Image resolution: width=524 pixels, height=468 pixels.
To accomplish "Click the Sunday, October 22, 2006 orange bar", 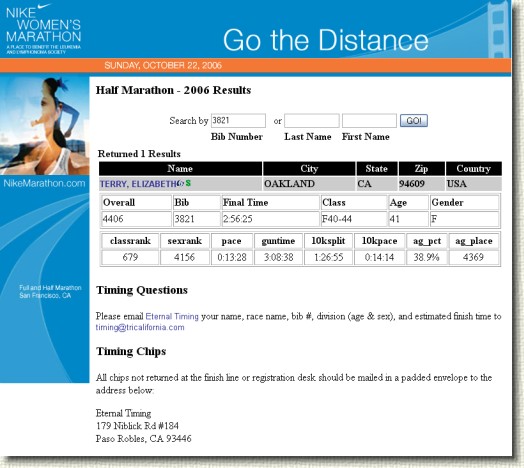I will click(255, 65).
